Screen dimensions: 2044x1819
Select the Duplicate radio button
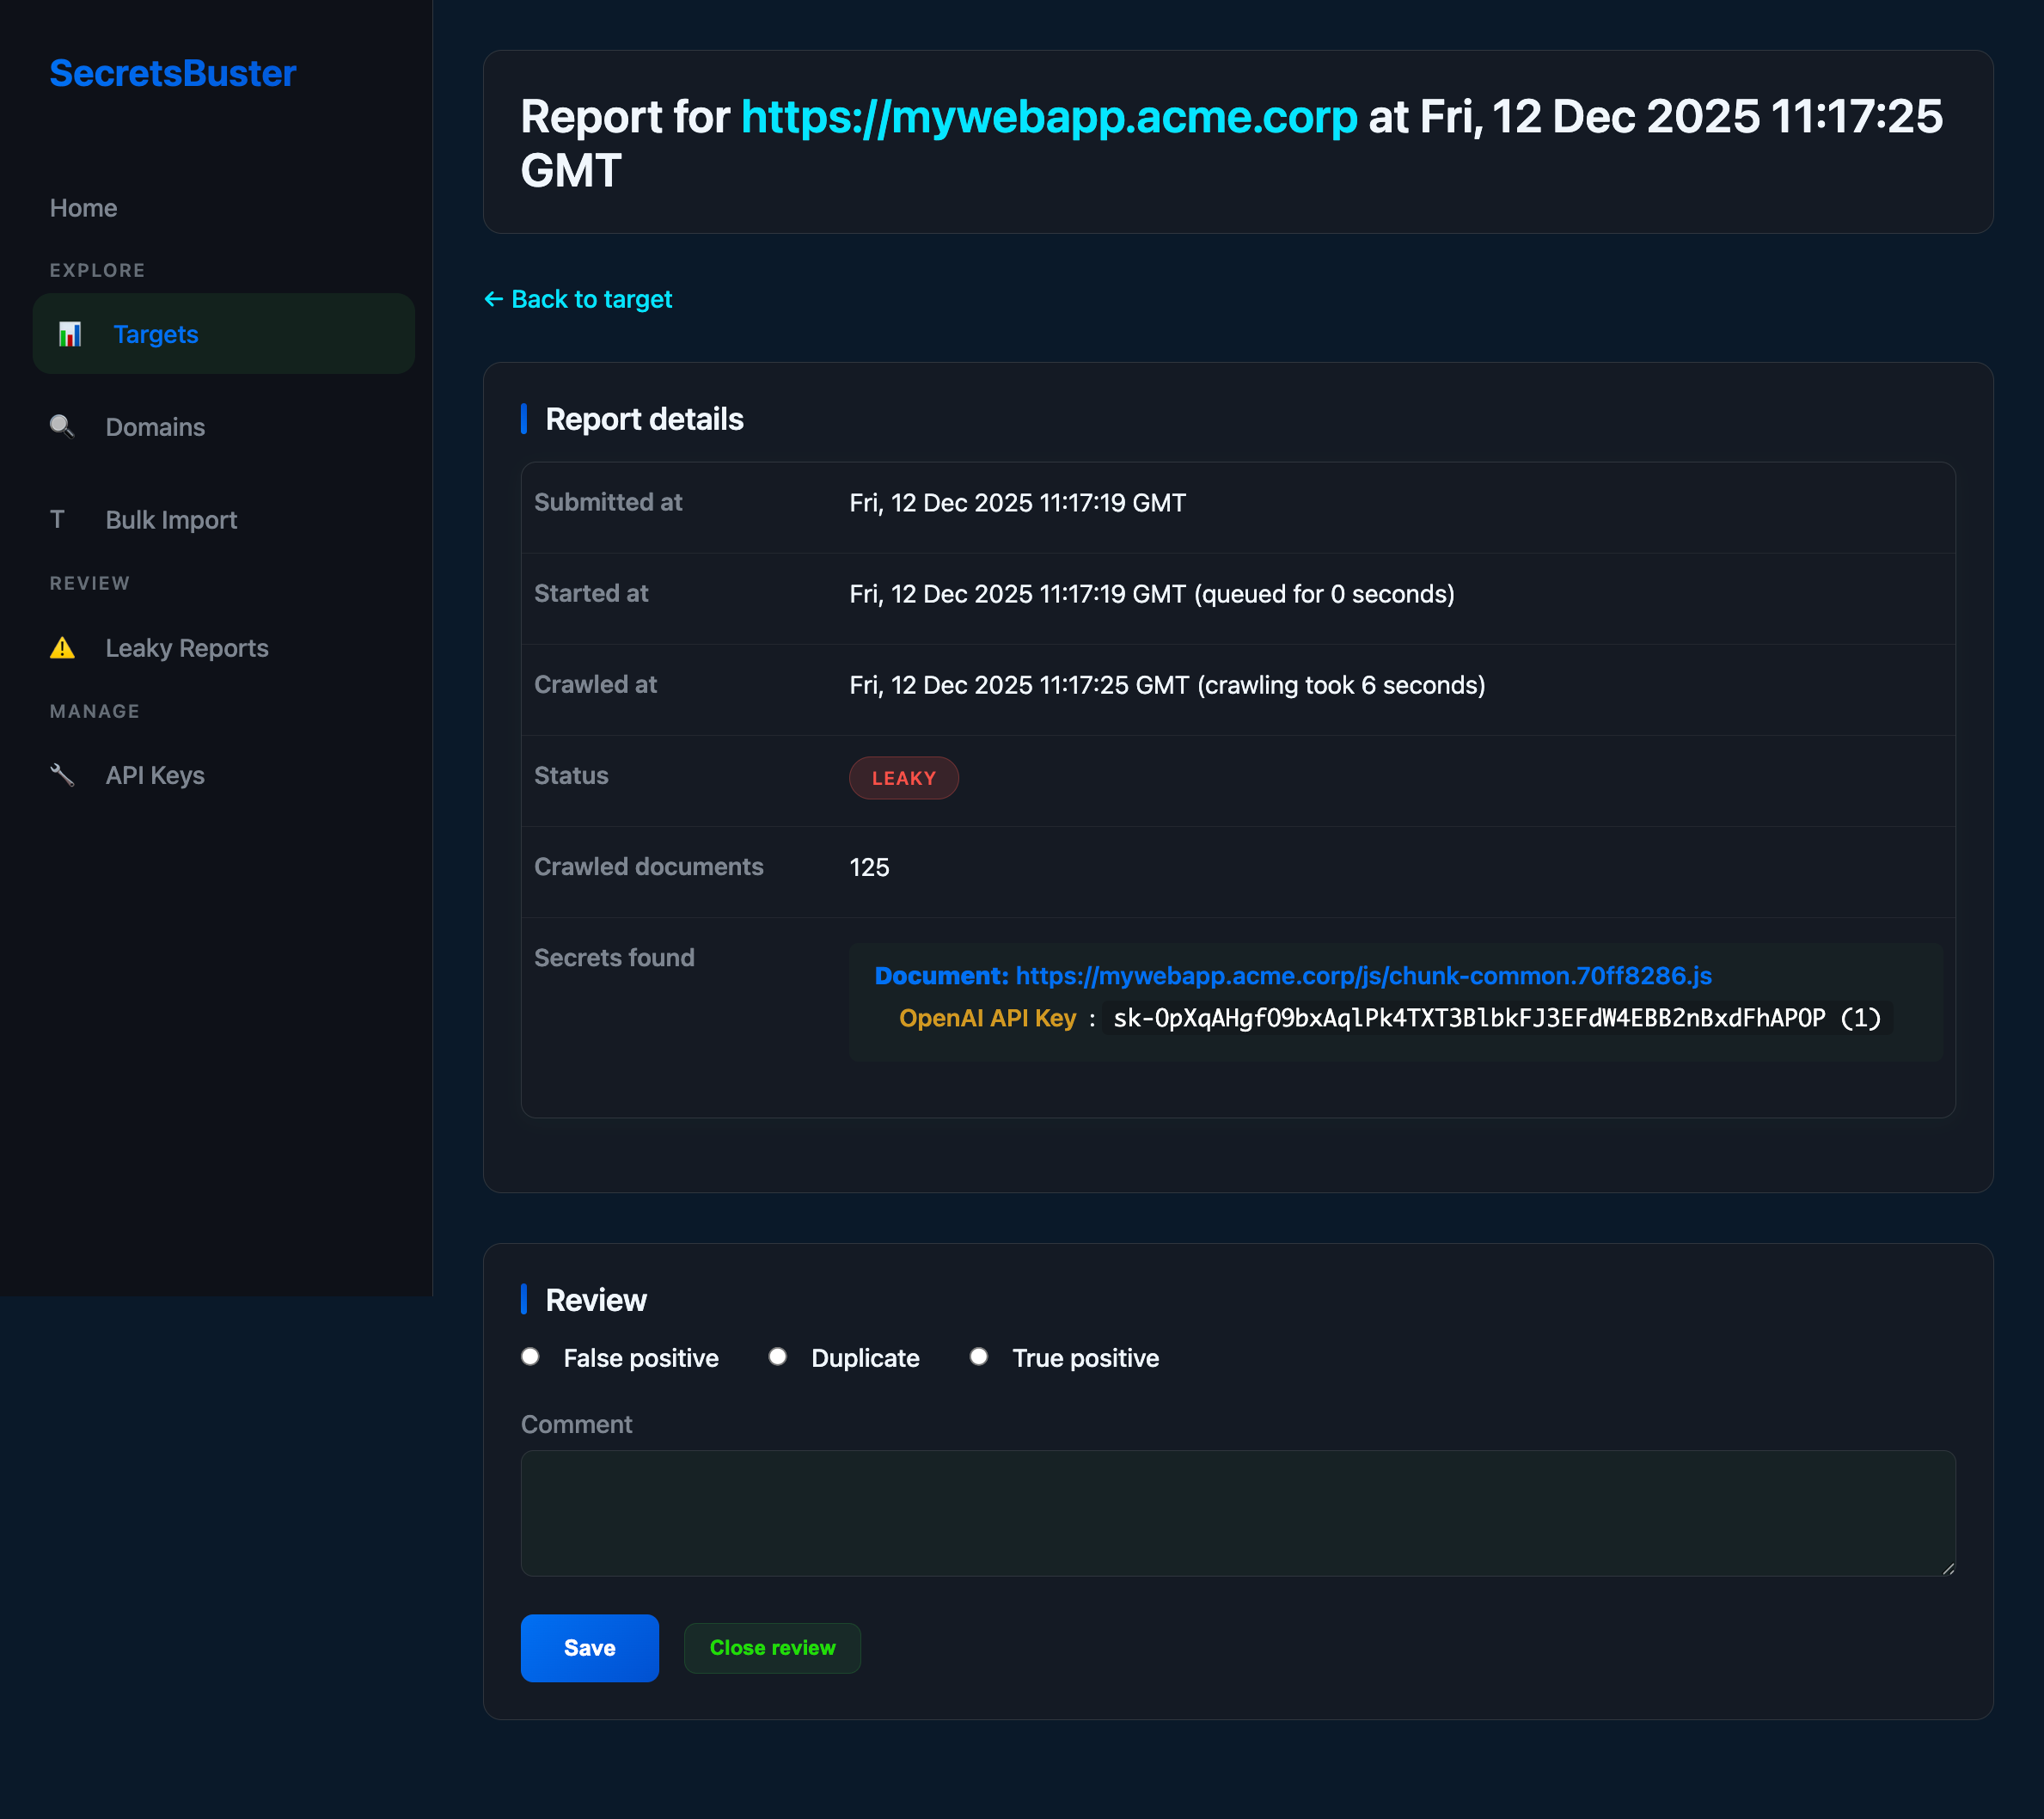tap(778, 1357)
